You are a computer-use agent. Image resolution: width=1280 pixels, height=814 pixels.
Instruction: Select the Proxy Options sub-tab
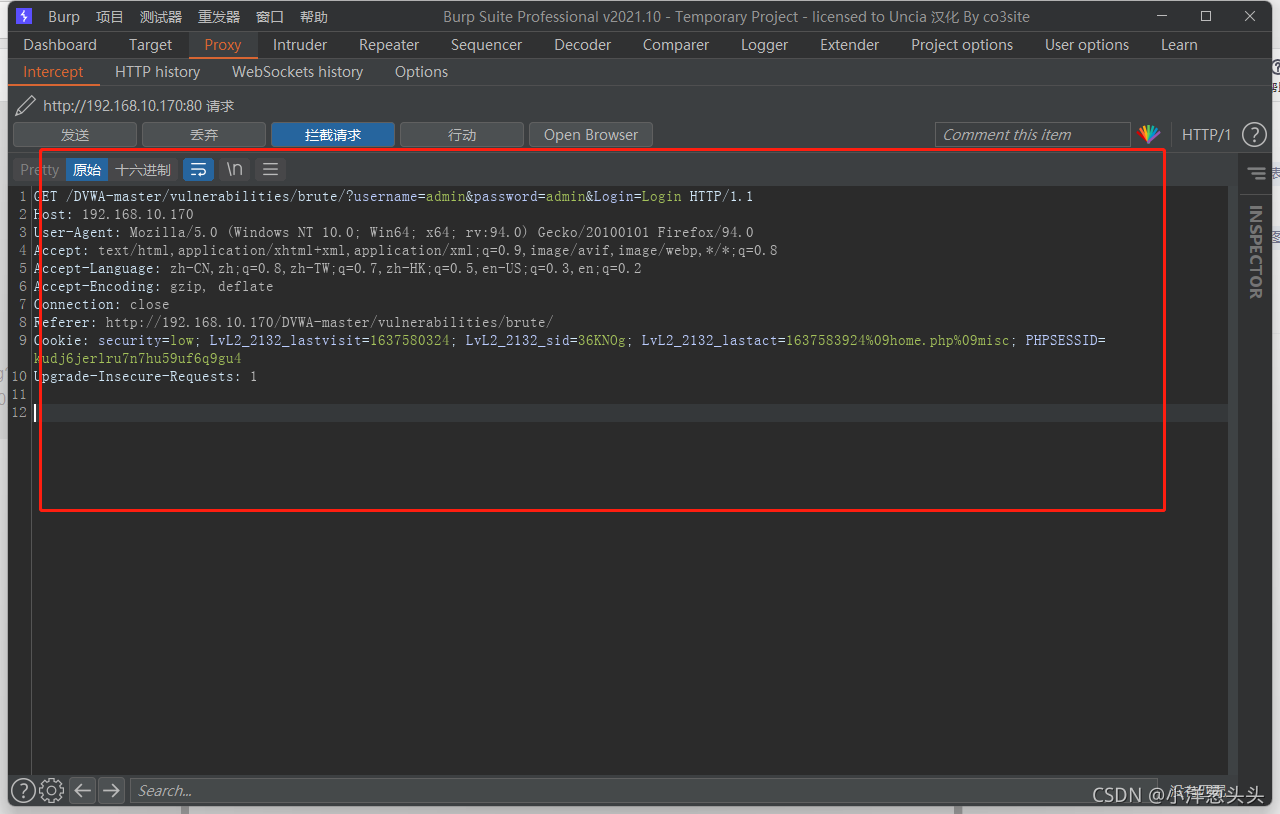point(421,72)
